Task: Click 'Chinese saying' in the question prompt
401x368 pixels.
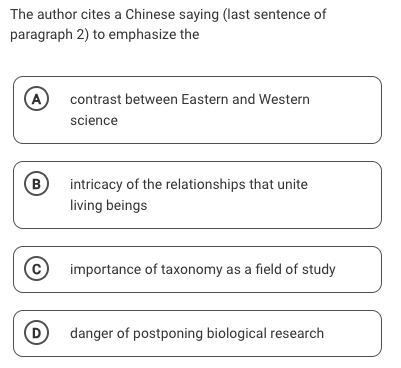Action: click(x=172, y=15)
